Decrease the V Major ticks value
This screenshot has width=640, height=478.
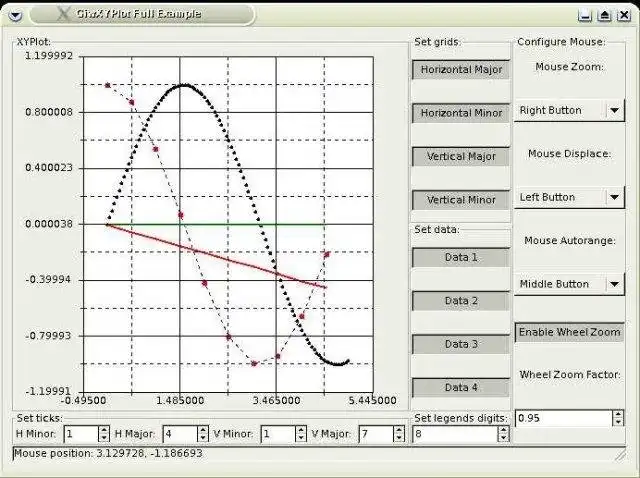tap(399, 438)
